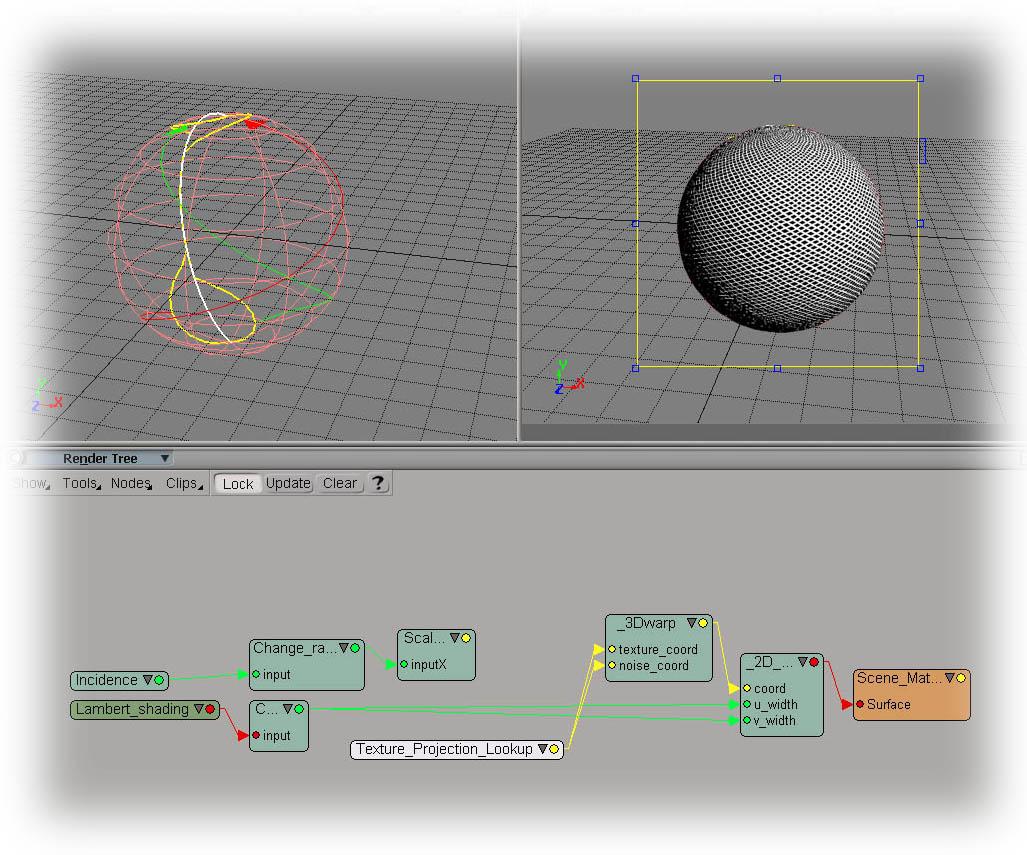Image resolution: width=1027 pixels, height=855 pixels.
Task: Click the coord input port on the _2D node
Action: click(x=745, y=687)
